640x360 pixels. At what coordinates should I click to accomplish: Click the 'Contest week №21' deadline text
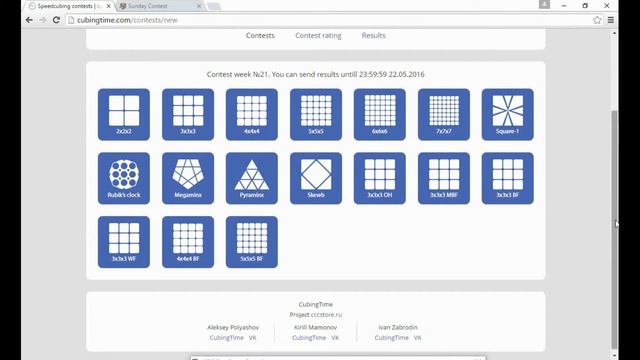(x=316, y=74)
